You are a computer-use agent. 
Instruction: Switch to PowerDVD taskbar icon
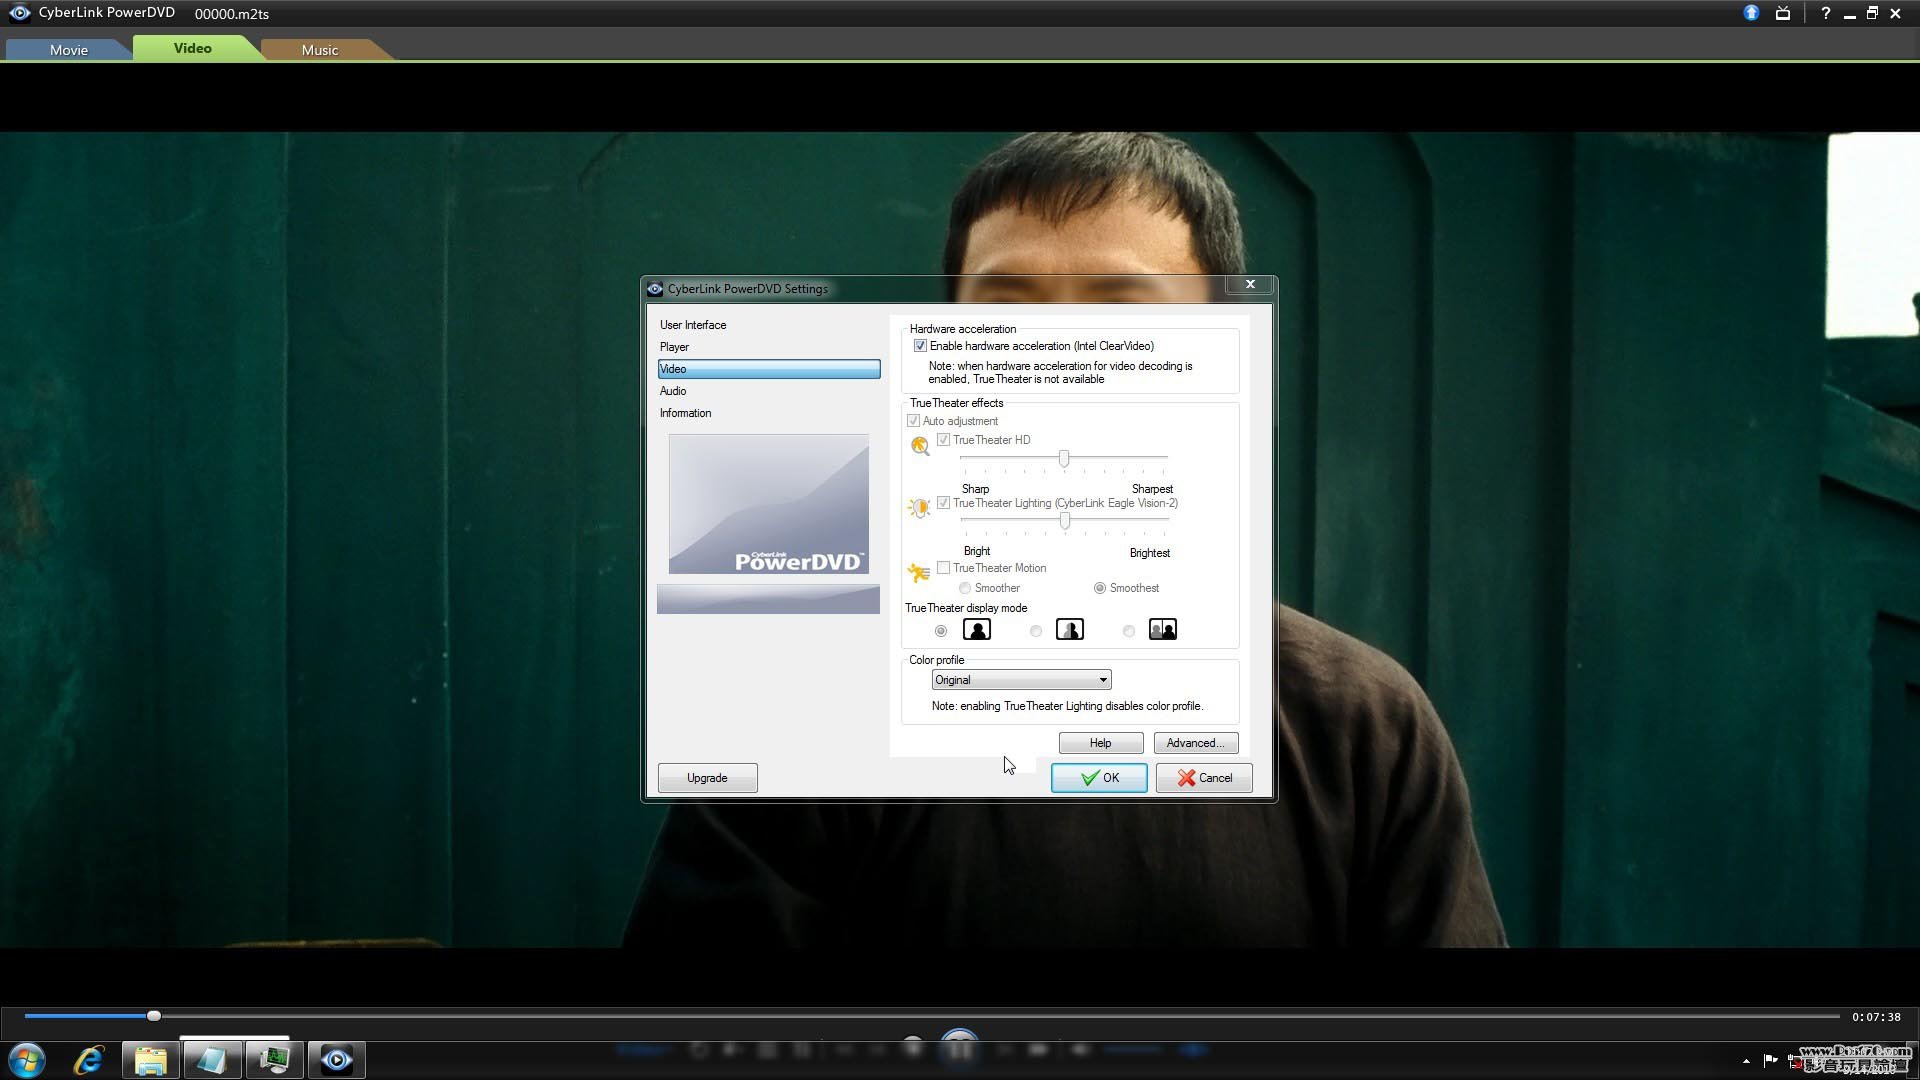tap(337, 1060)
